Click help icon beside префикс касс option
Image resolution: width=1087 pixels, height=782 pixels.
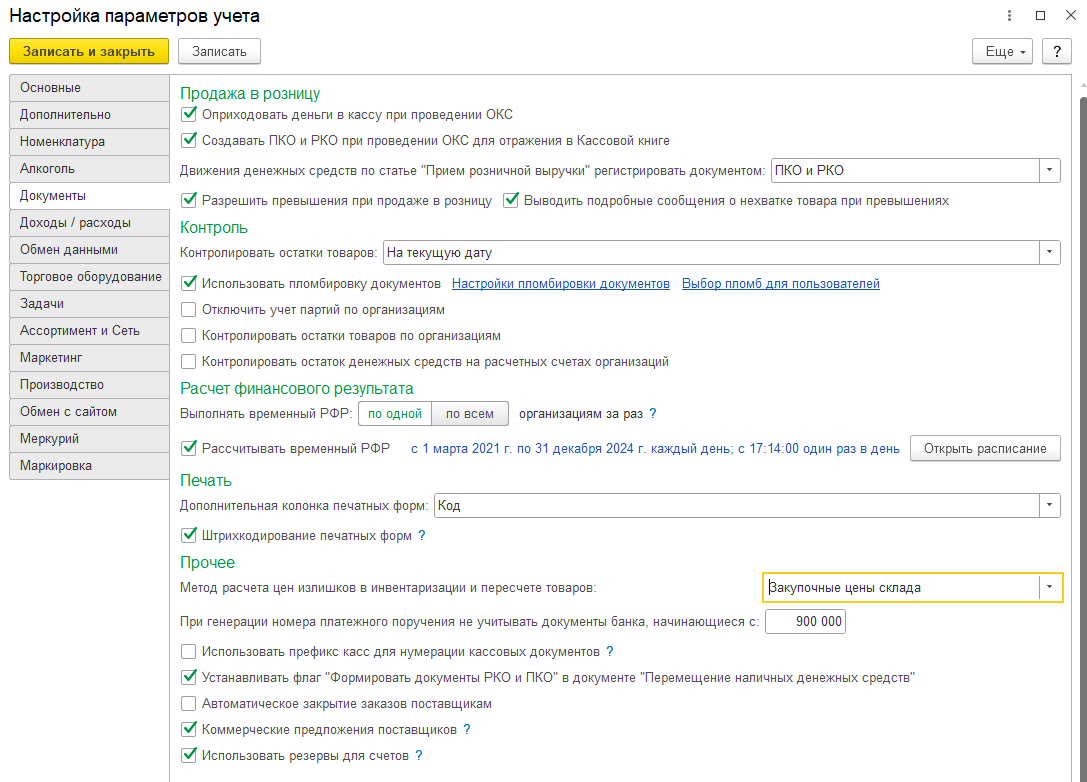[610, 652]
